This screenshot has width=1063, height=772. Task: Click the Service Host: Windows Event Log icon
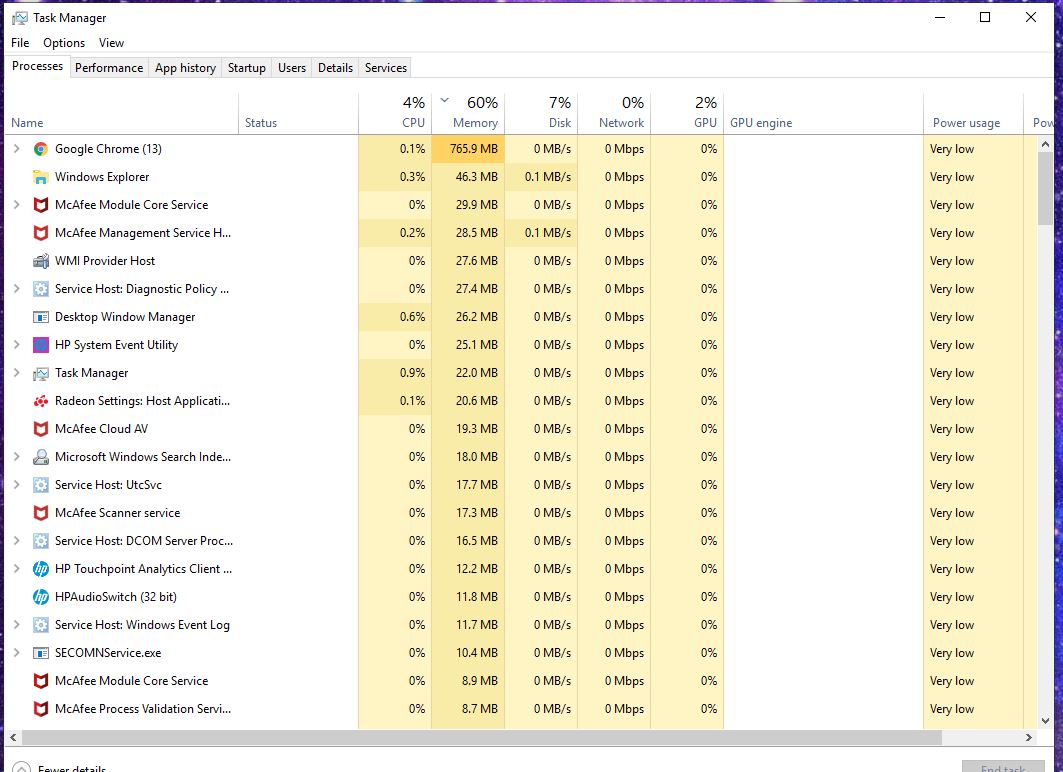point(41,625)
